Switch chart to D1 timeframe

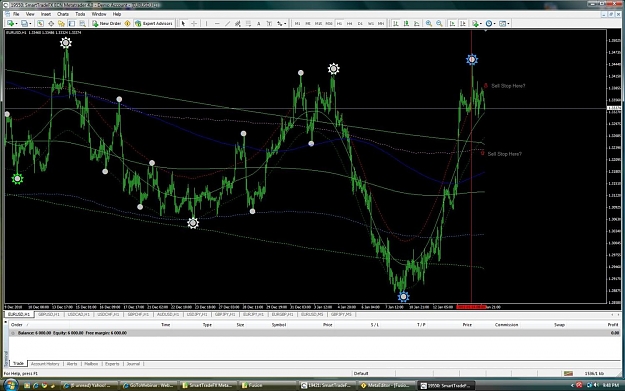[x=360, y=24]
